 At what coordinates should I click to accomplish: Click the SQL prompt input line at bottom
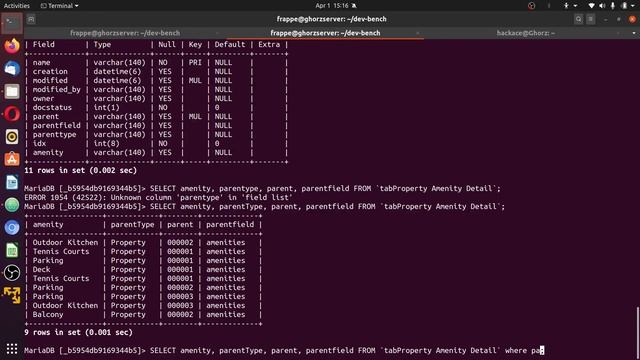[x=284, y=350]
